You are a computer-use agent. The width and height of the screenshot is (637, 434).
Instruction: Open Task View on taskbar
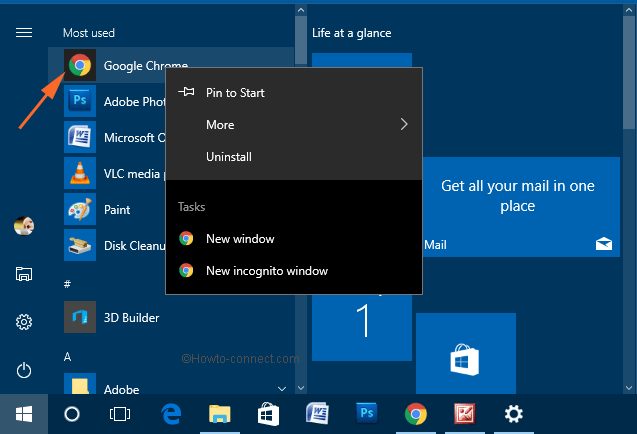pyautogui.click(x=120, y=414)
